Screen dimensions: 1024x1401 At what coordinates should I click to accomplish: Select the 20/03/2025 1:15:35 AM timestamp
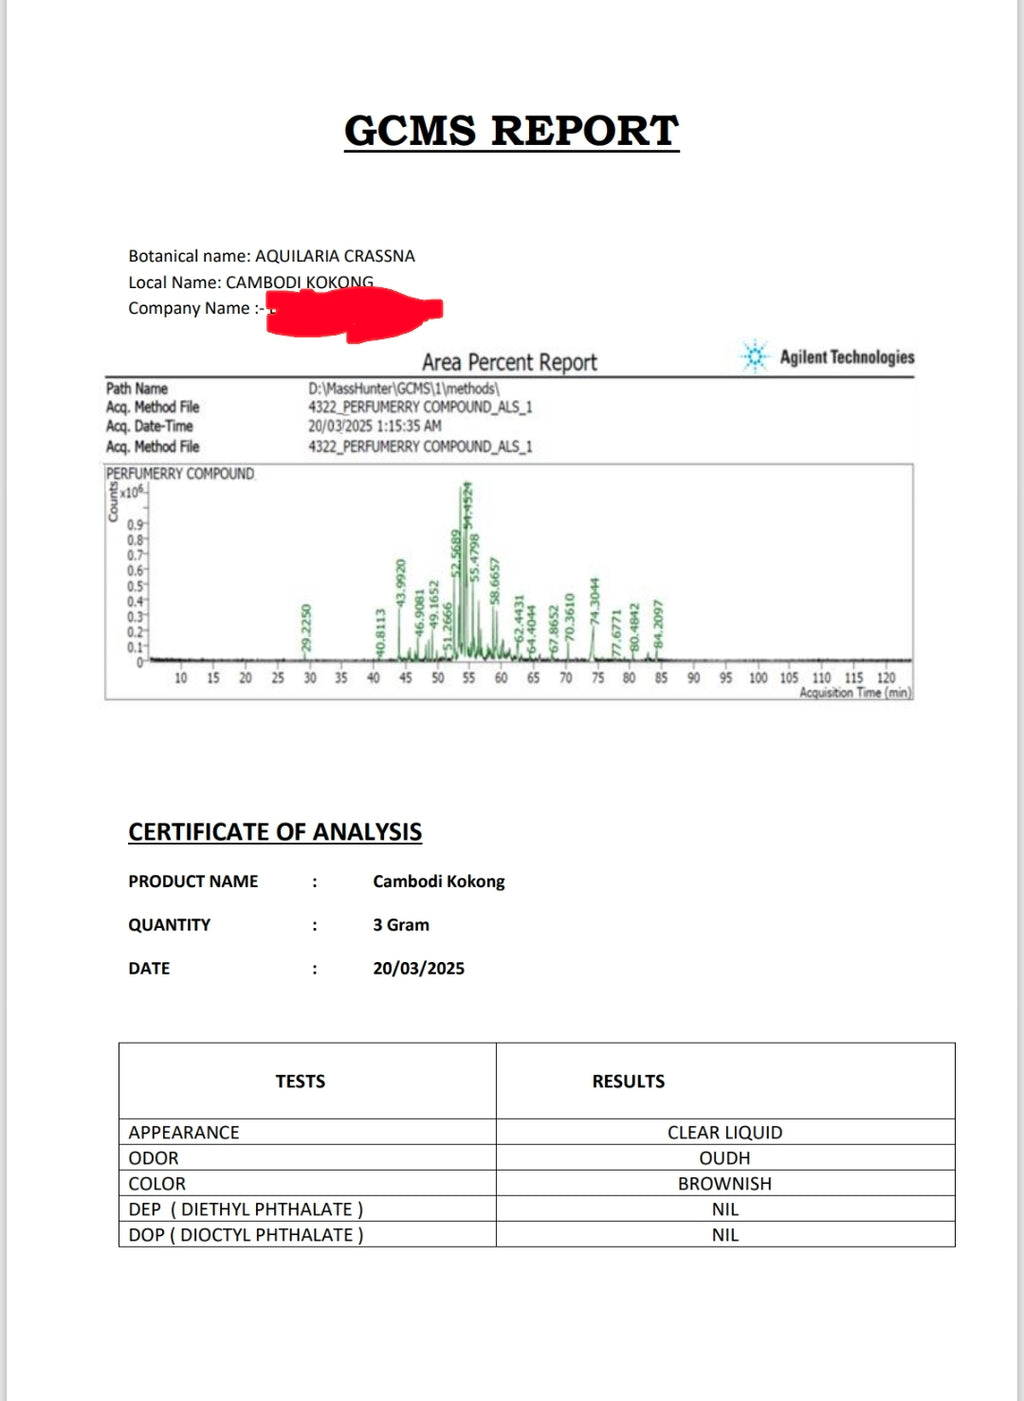374,426
